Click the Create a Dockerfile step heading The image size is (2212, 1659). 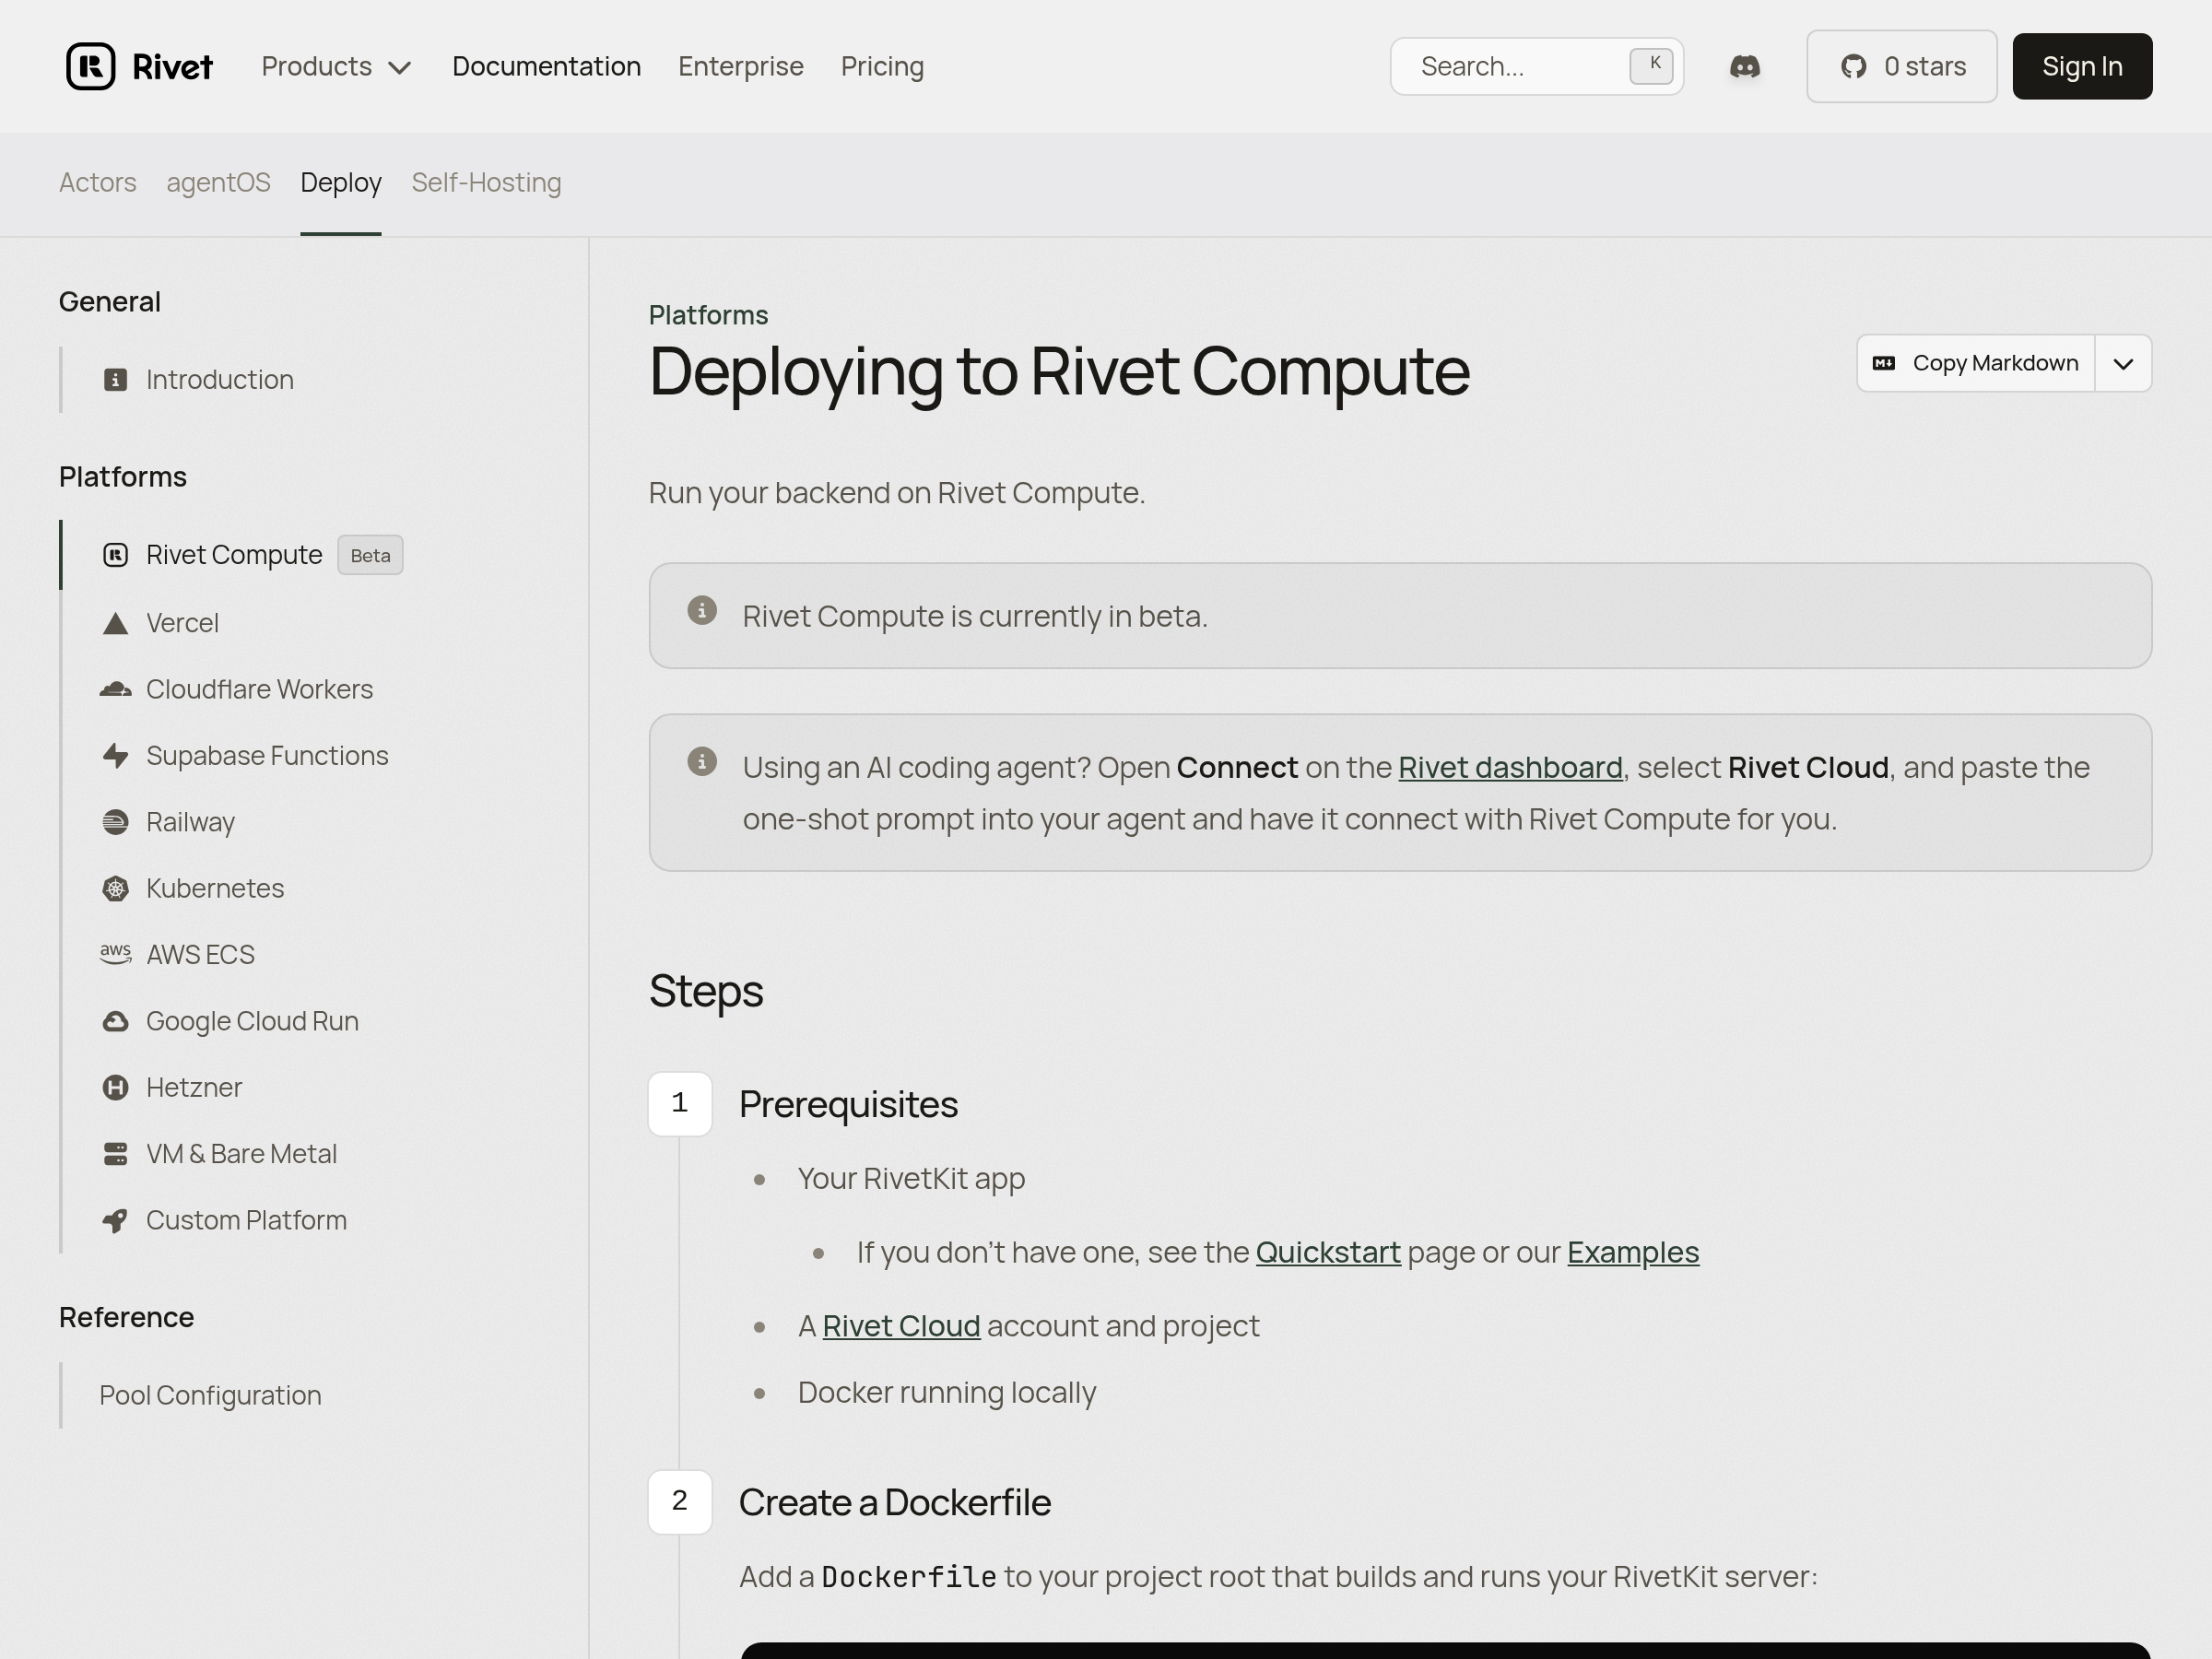point(895,1502)
